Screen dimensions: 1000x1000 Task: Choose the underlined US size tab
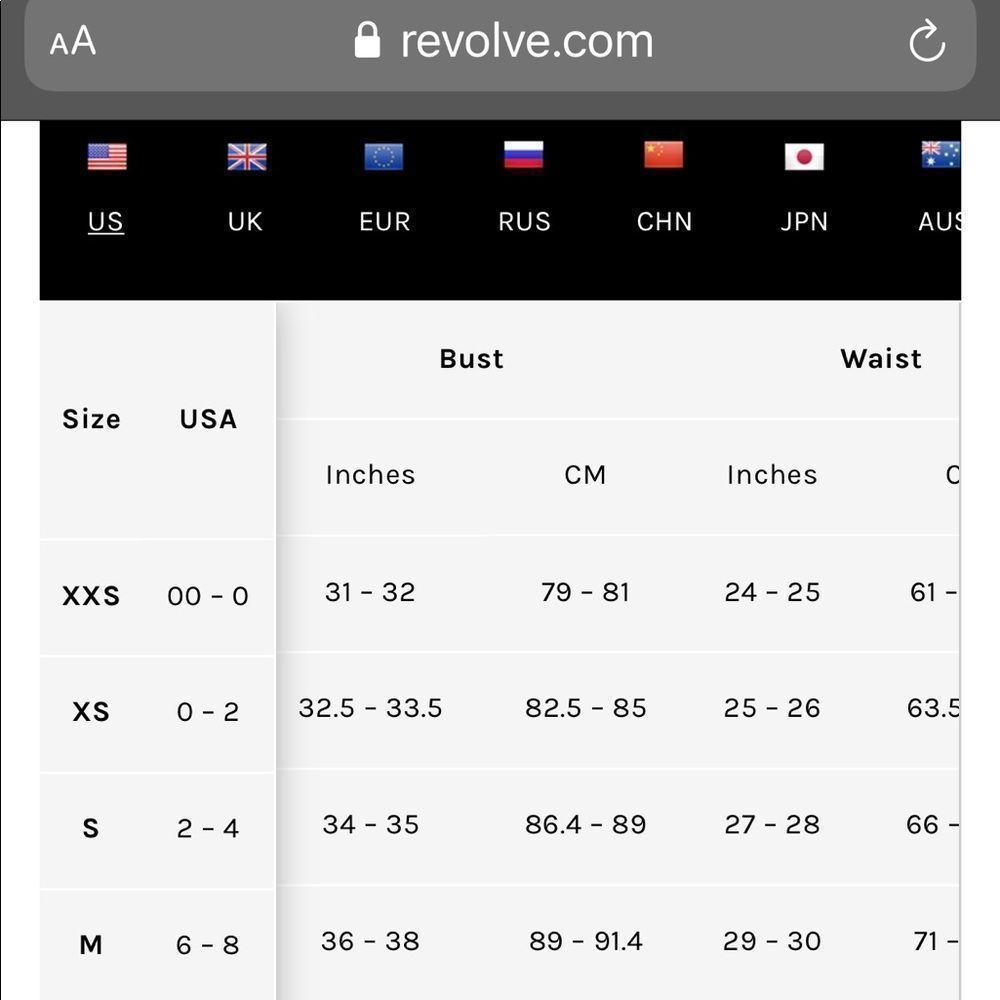[106, 222]
